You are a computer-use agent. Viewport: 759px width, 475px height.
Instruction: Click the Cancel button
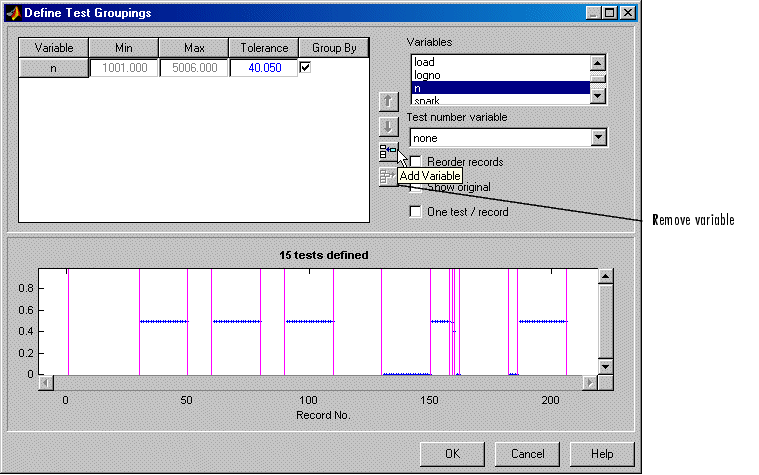[x=527, y=454]
